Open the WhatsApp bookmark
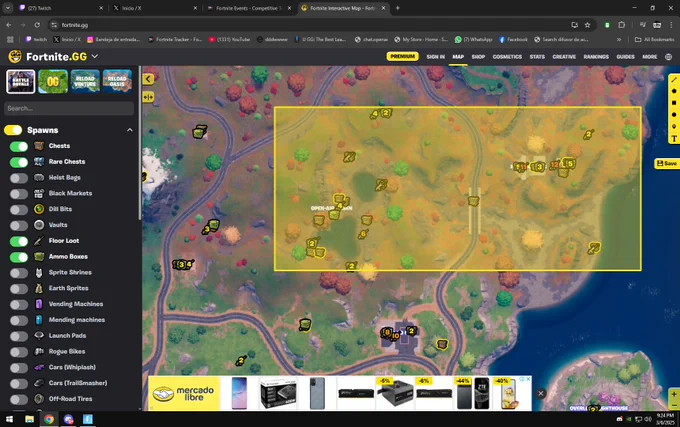 click(x=473, y=39)
